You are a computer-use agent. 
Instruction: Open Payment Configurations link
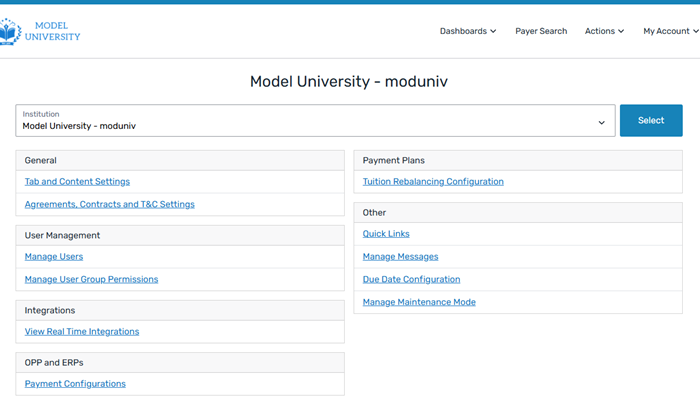[75, 383]
